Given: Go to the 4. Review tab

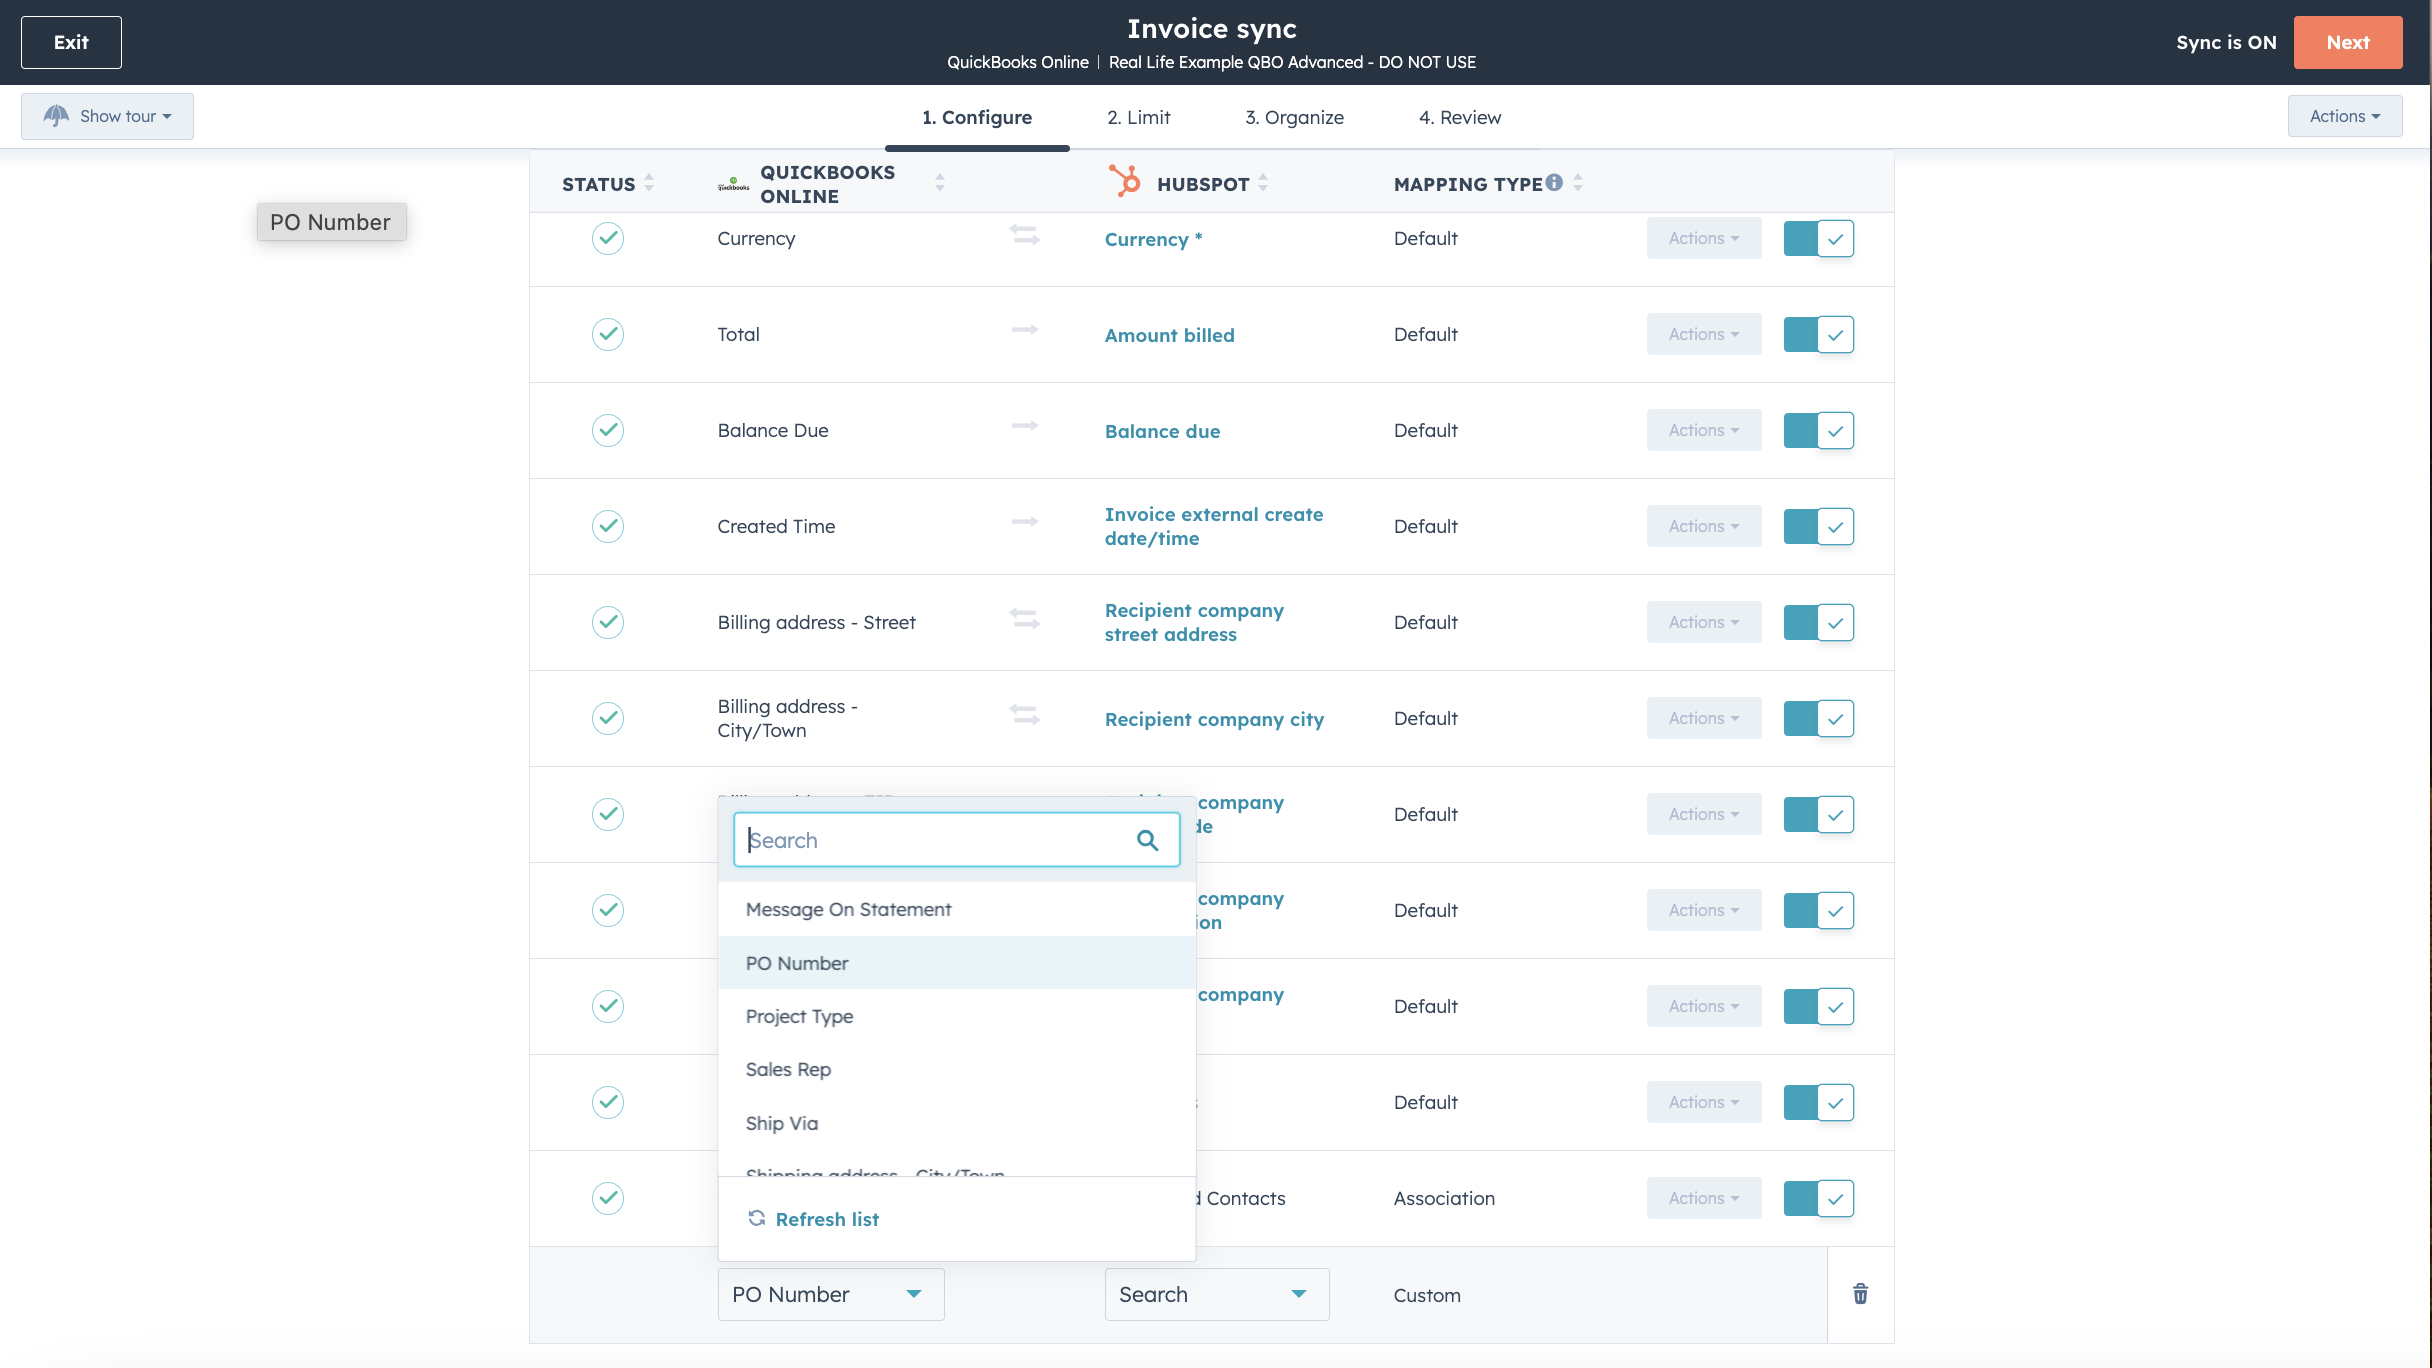Looking at the screenshot, I should click(1460, 117).
